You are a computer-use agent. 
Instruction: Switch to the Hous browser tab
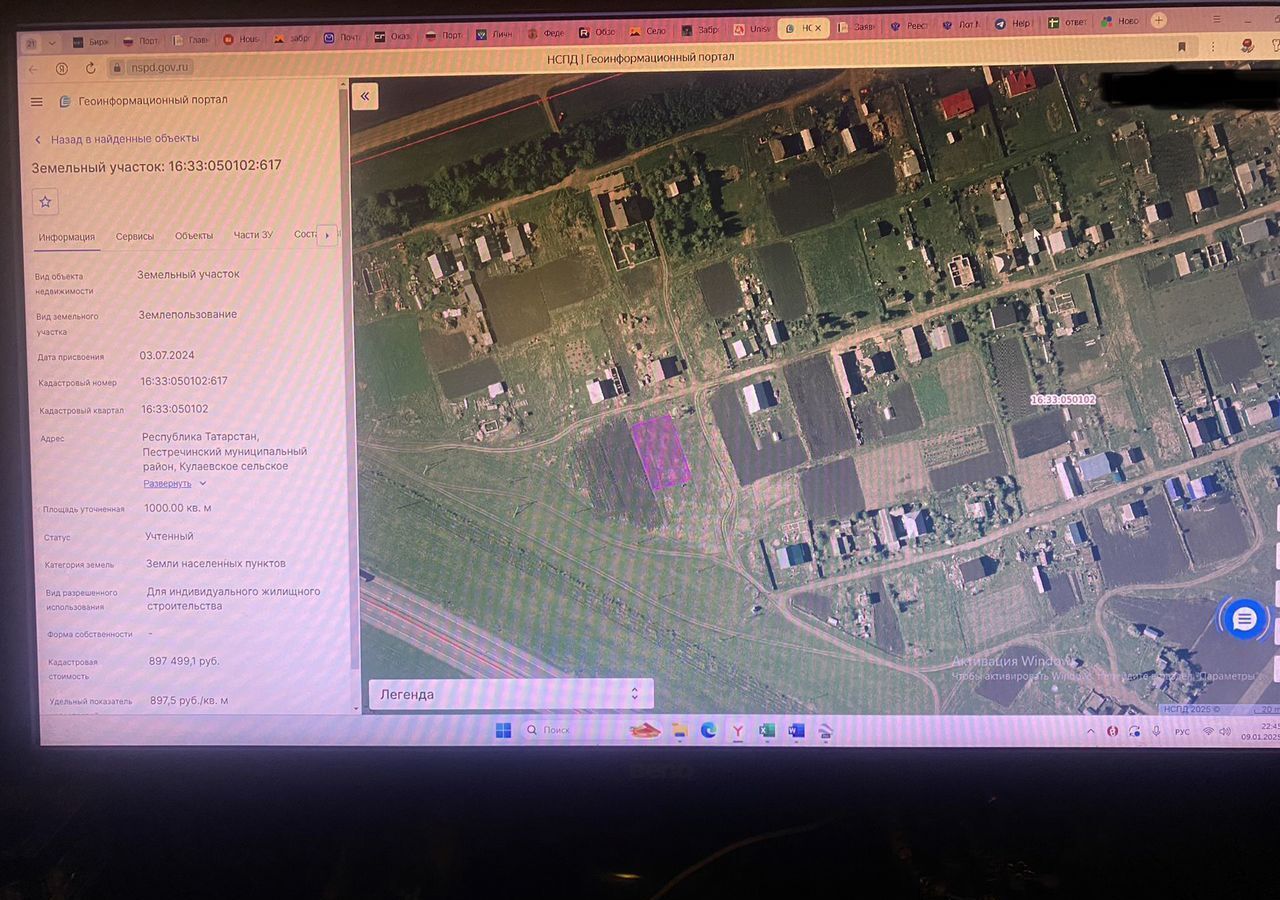click(240, 39)
